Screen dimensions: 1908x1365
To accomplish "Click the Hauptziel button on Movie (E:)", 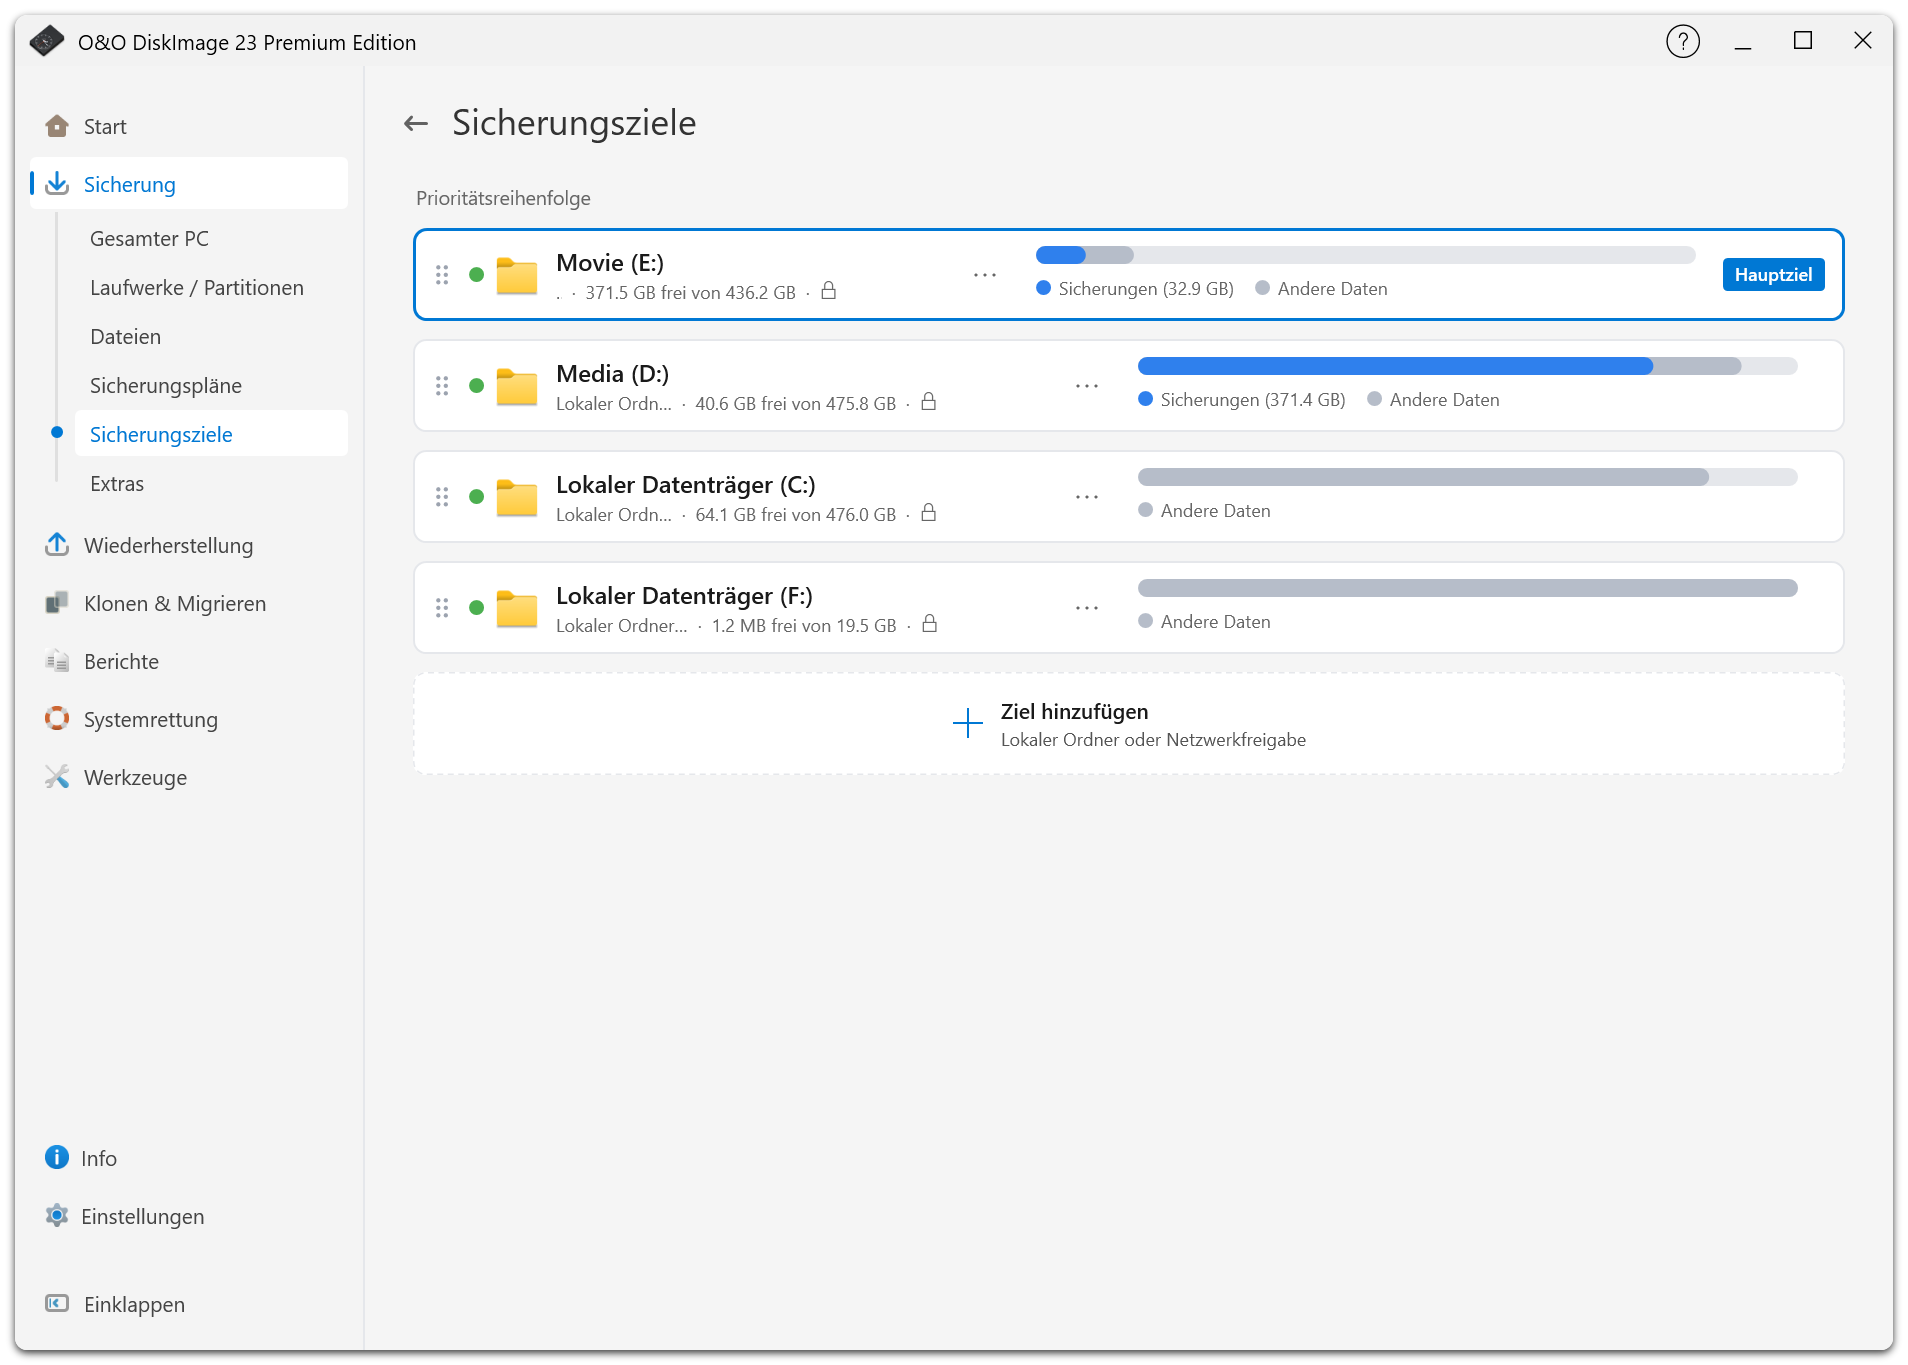I will pyautogui.click(x=1773, y=274).
